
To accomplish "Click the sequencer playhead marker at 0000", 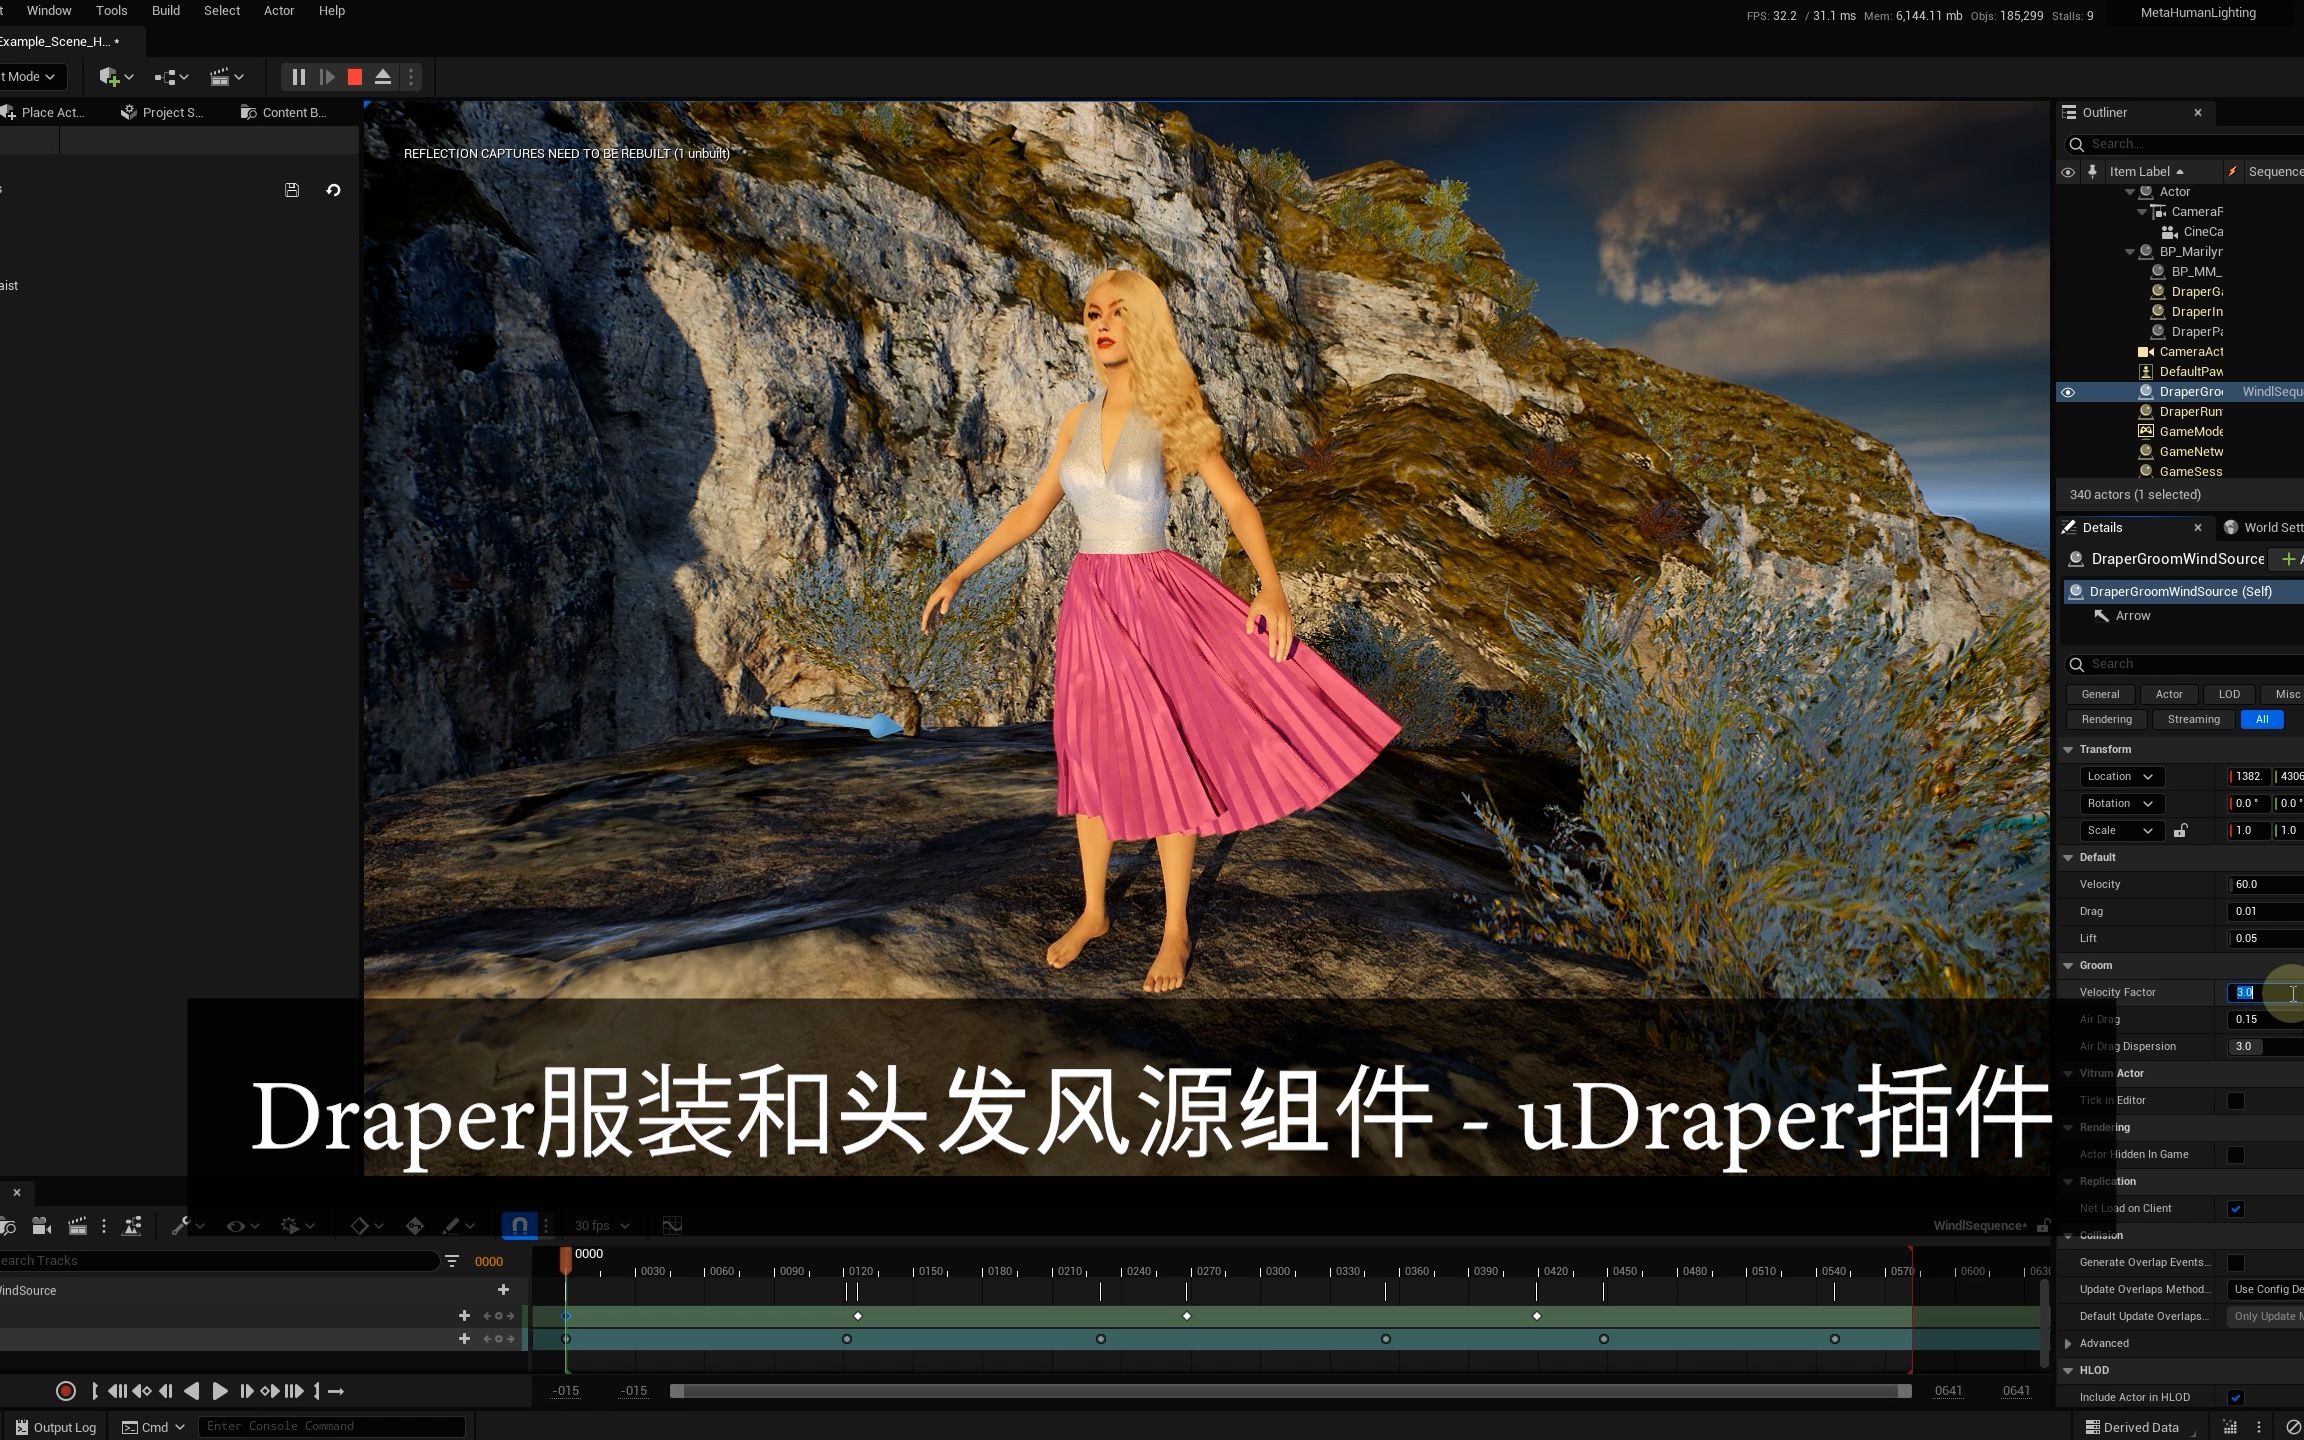I will (566, 1260).
